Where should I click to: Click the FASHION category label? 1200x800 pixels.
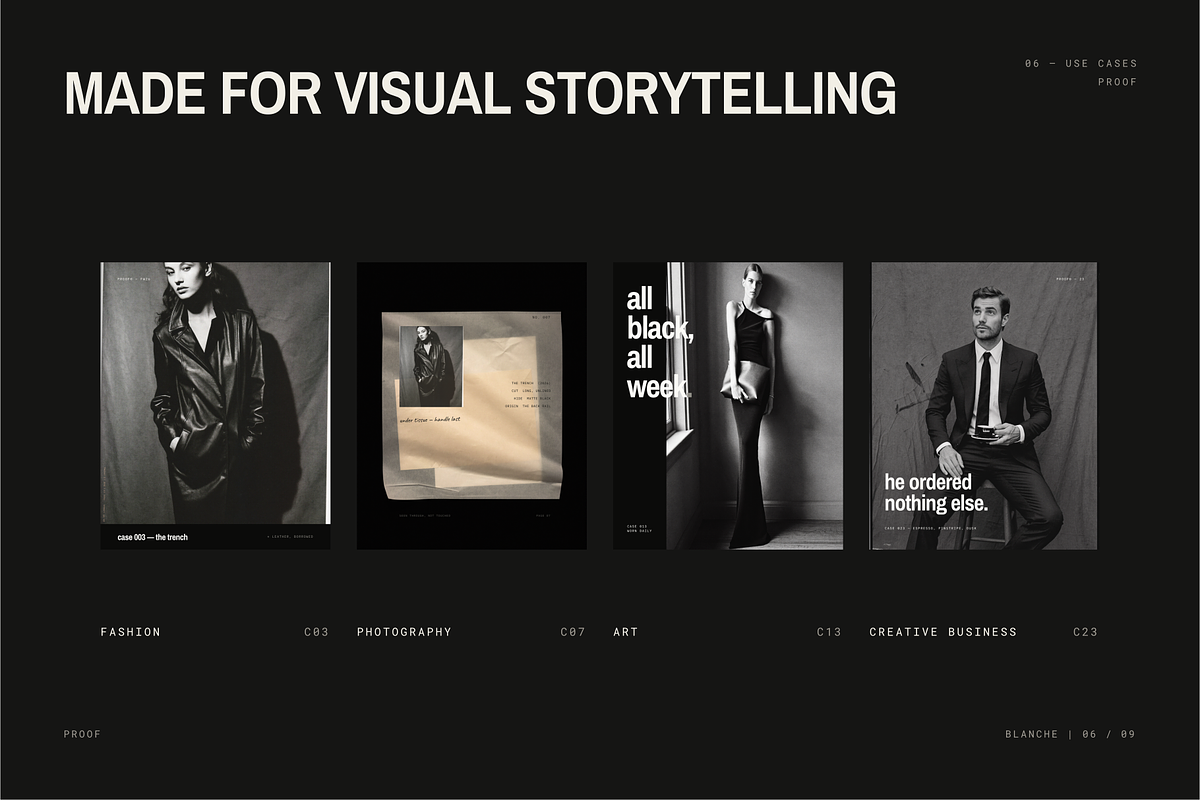[130, 632]
